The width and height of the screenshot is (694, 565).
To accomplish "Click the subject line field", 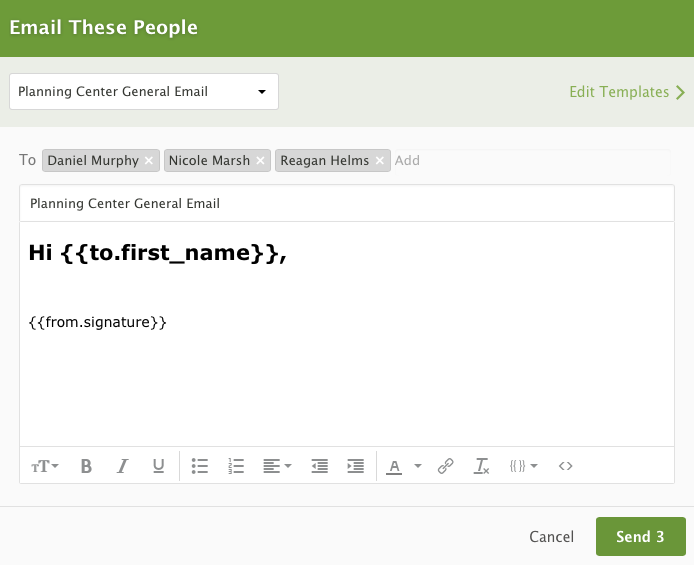I will [347, 204].
